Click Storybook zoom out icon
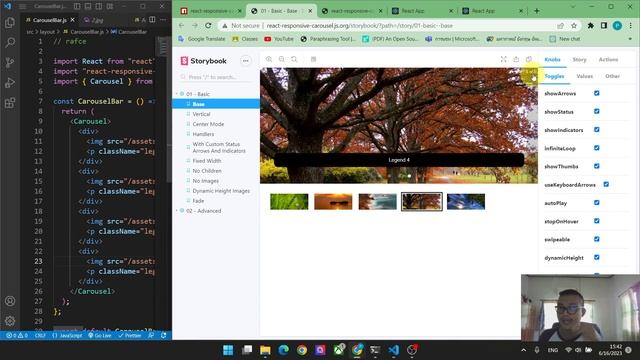640x360 pixels. tap(282, 59)
